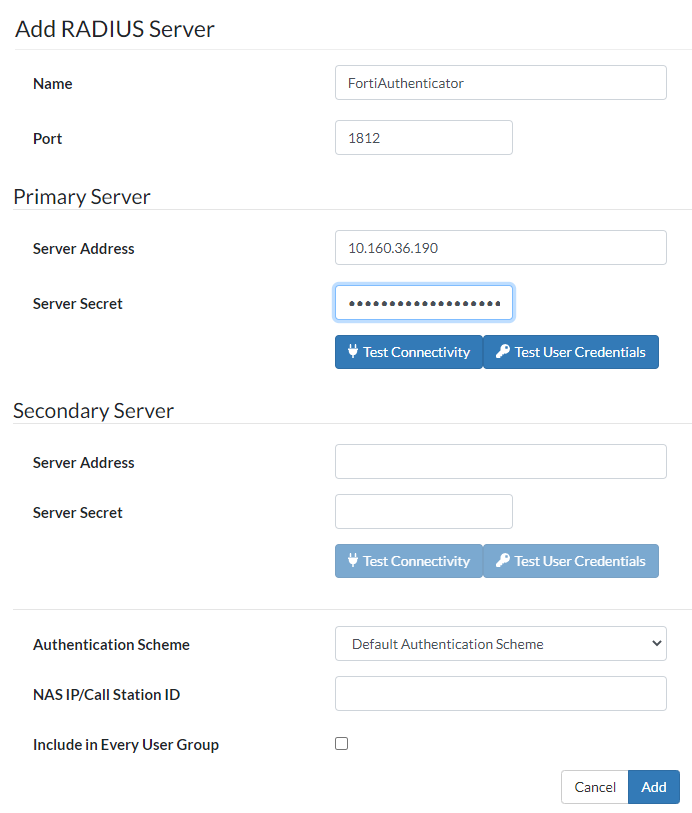Click the Add button
This screenshot has height=813, width=692.
tap(653, 787)
